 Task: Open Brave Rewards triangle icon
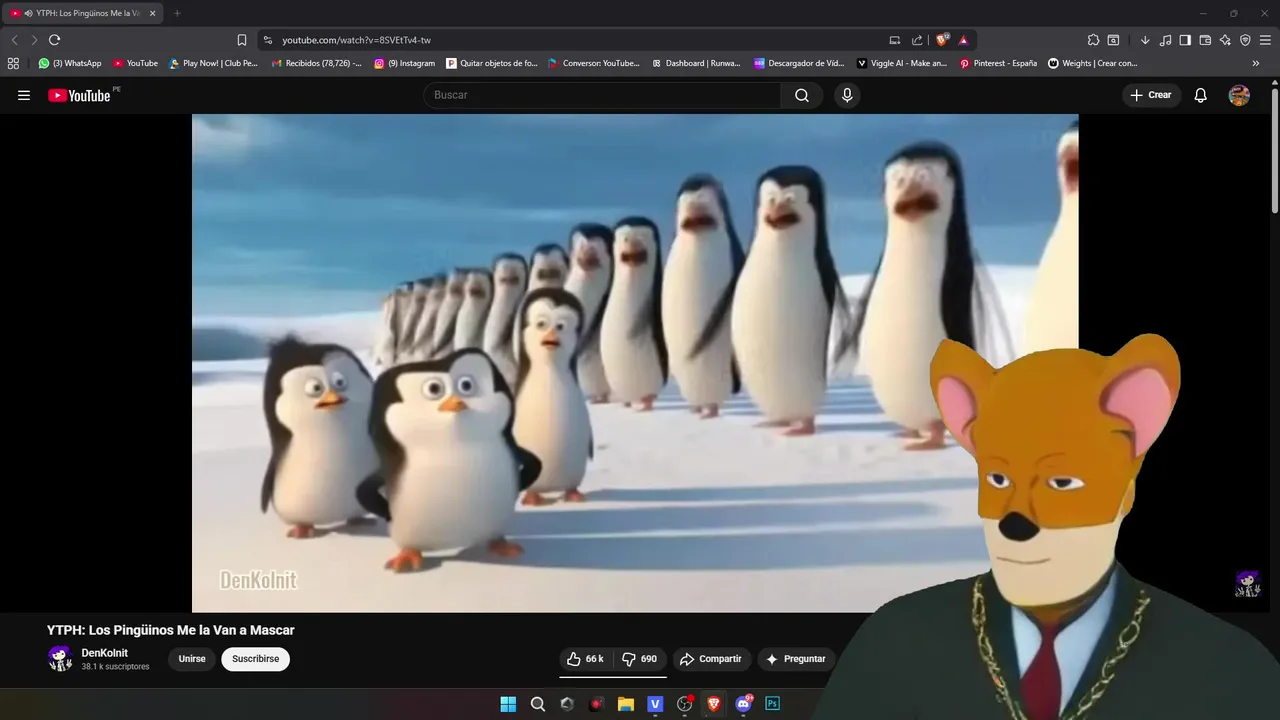(x=963, y=40)
